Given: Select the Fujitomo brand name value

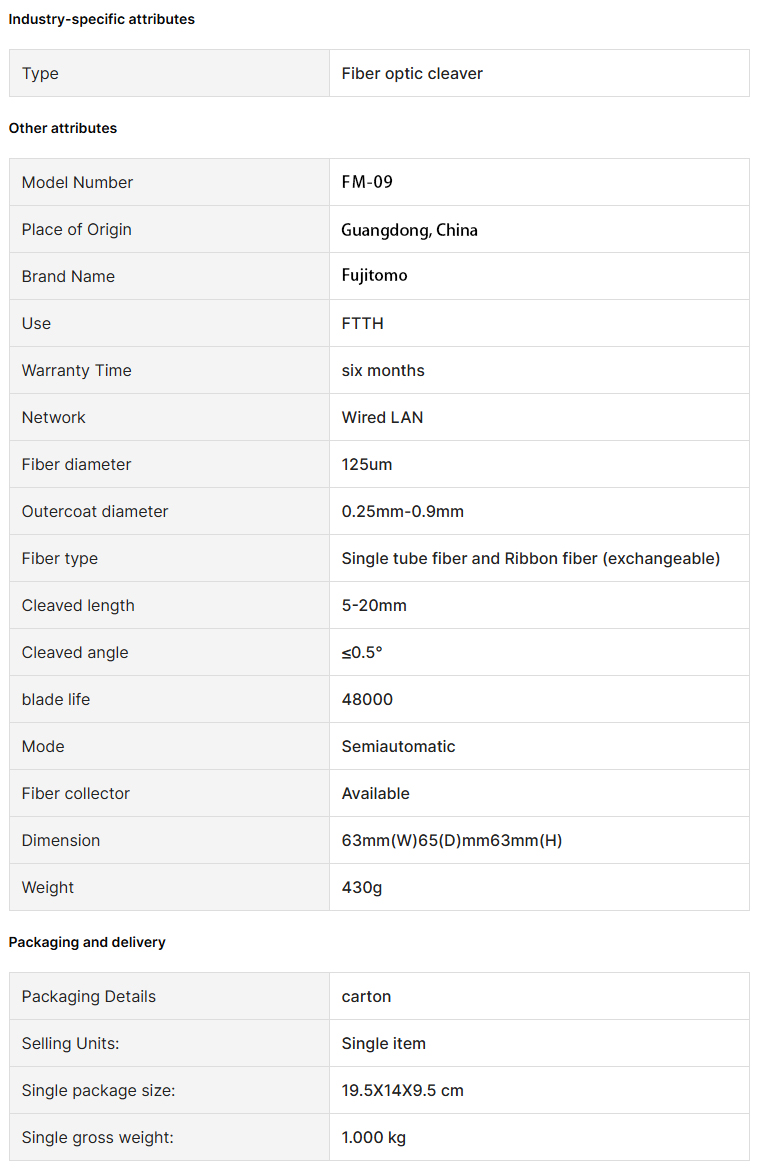Looking at the screenshot, I should [x=374, y=277].
